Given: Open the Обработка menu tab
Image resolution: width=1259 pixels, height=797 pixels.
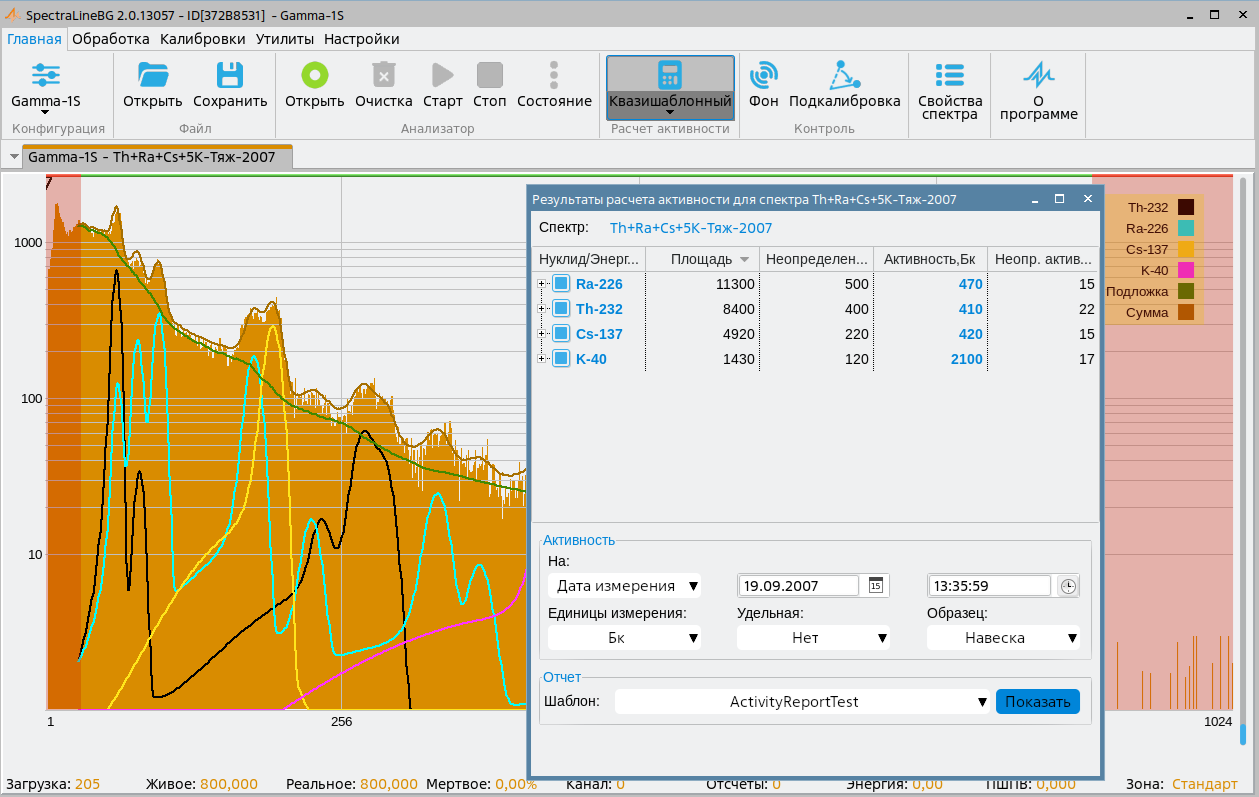Looking at the screenshot, I should 110,39.
